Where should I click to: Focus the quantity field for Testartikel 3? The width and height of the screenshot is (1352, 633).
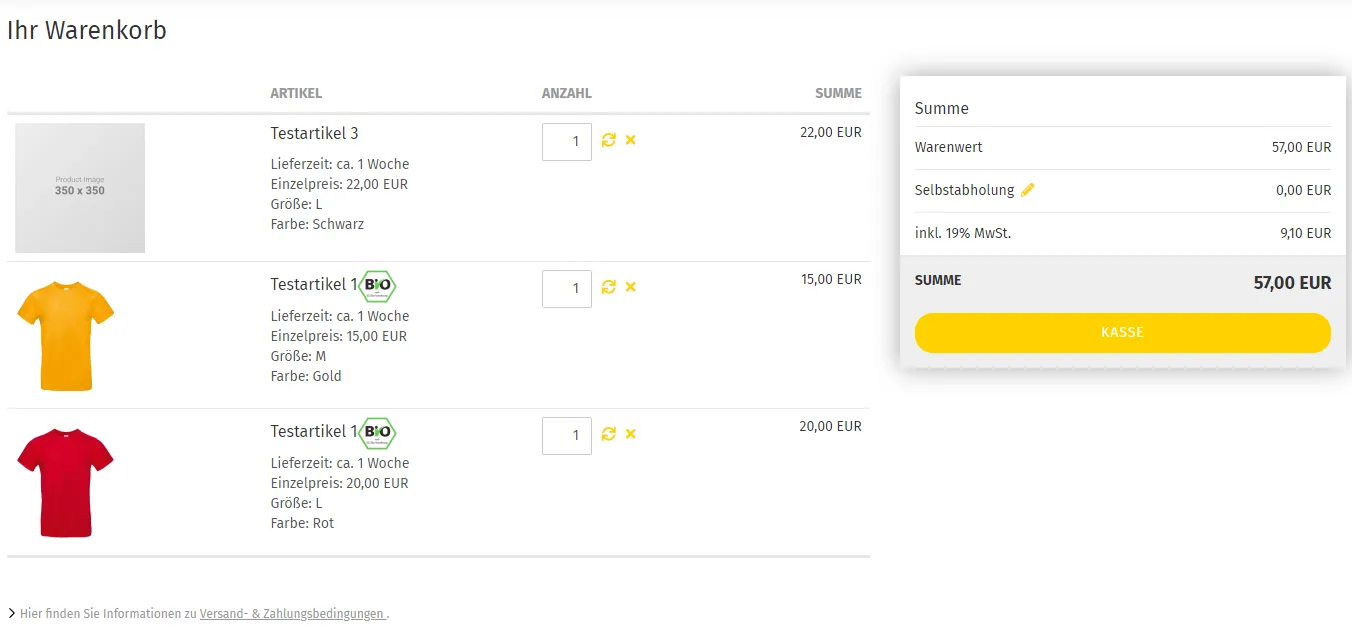point(567,142)
